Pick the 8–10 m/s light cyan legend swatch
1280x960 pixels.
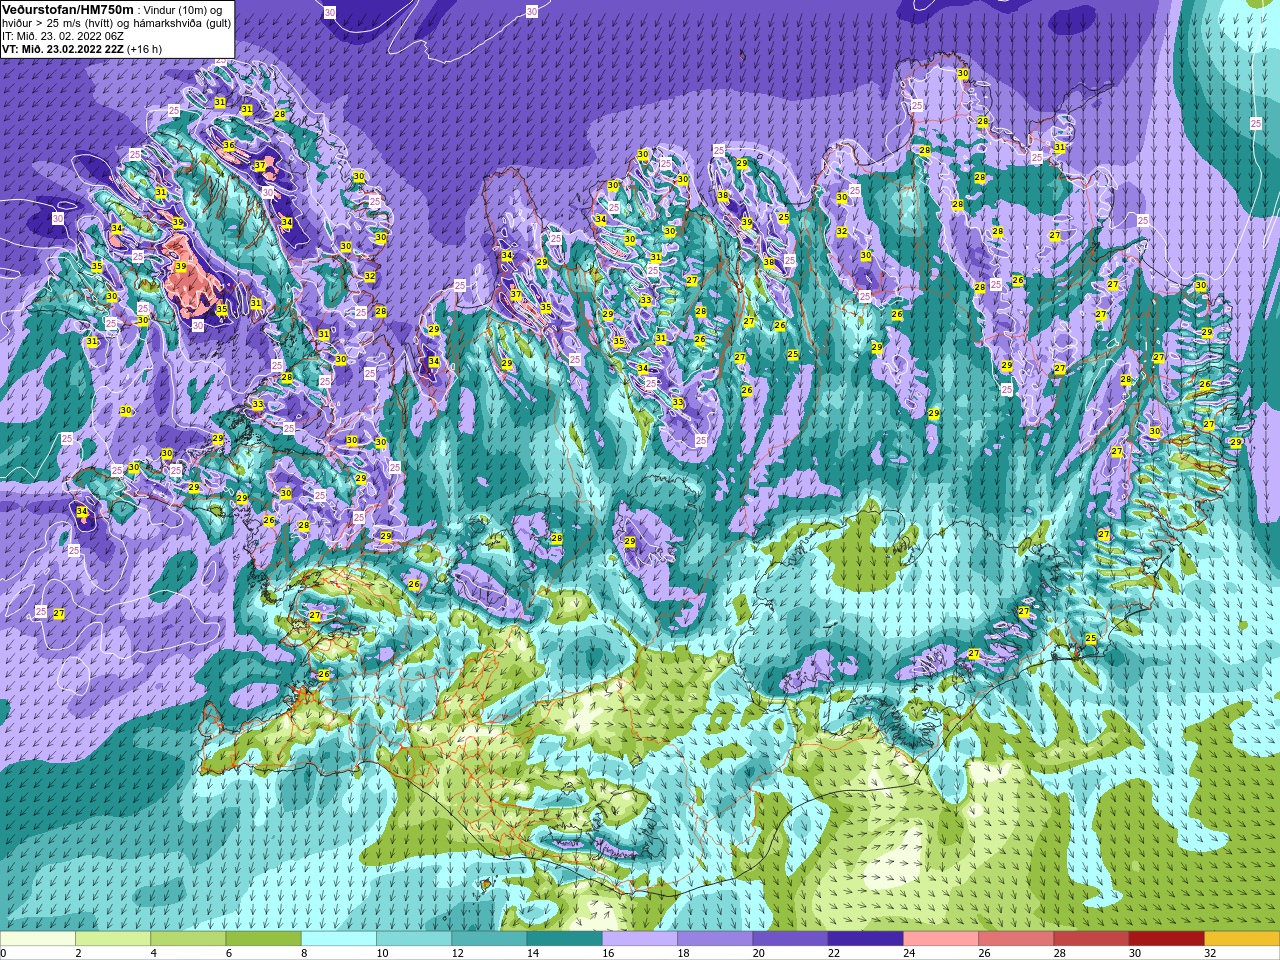tap(339, 939)
